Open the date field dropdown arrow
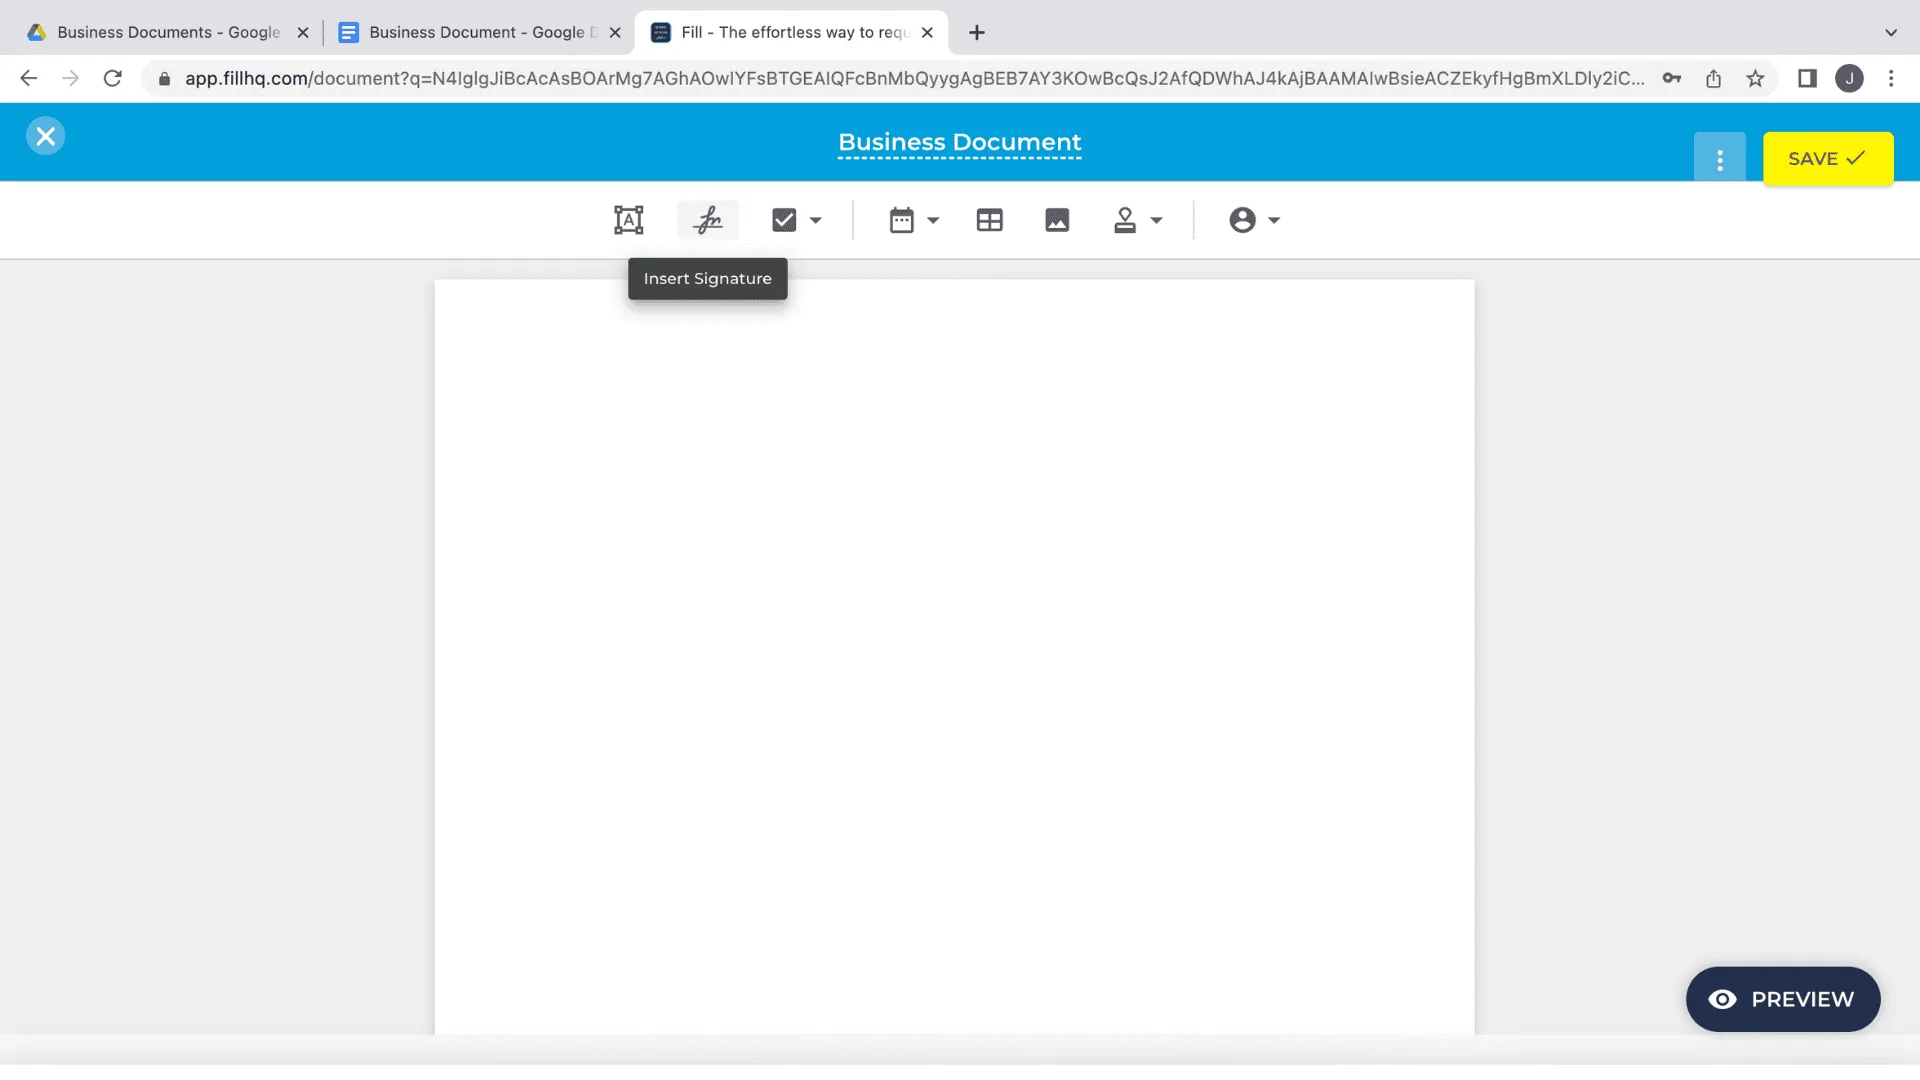Screen dimensions: 1920x1080 click(x=933, y=220)
